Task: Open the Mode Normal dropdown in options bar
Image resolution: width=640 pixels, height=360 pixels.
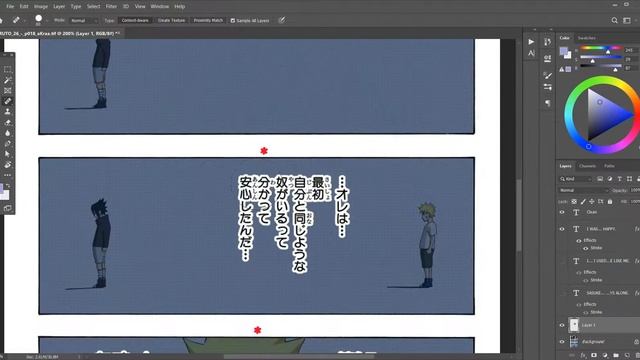Action: [84, 20]
